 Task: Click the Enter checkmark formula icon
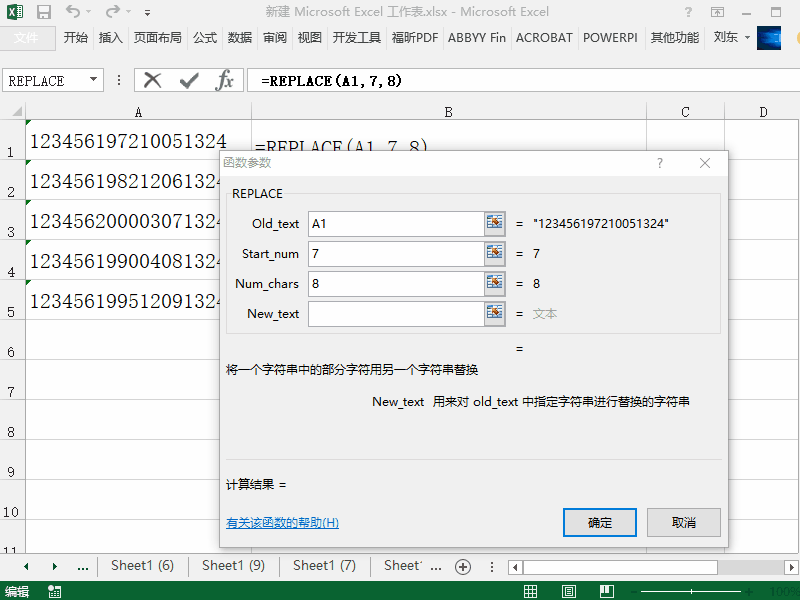[189, 80]
